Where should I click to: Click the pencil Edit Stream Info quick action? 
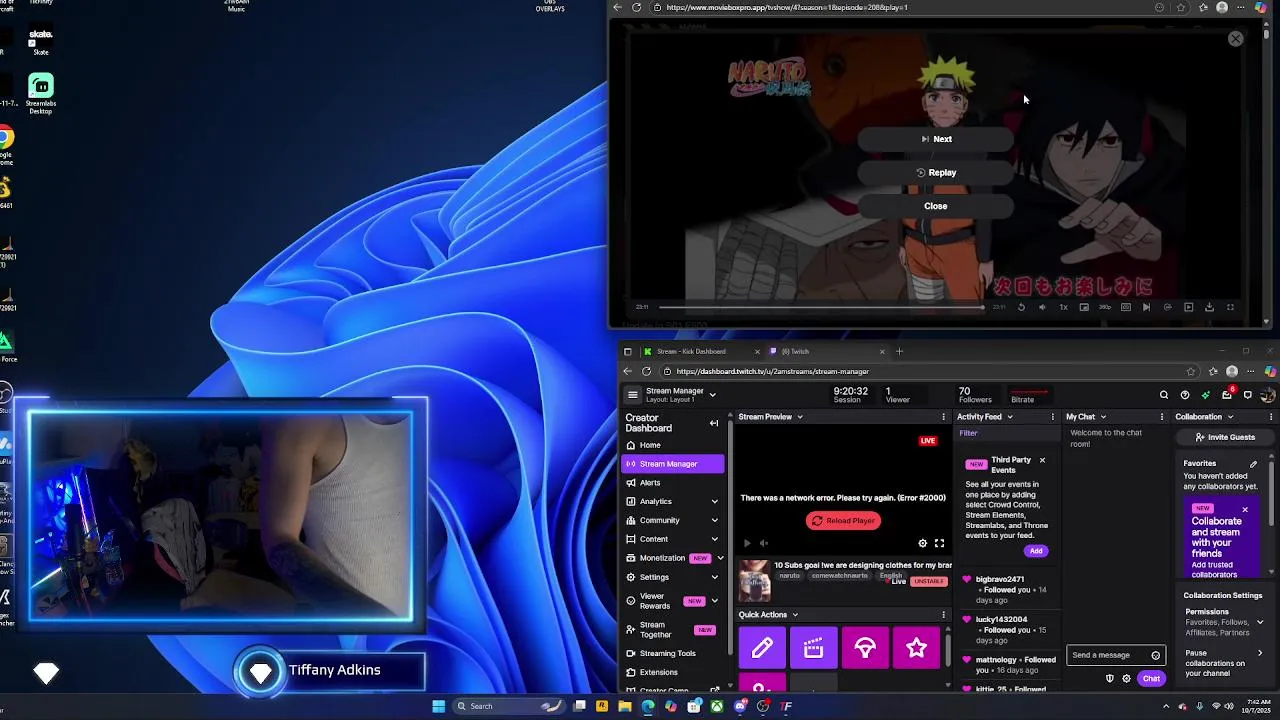click(762, 649)
